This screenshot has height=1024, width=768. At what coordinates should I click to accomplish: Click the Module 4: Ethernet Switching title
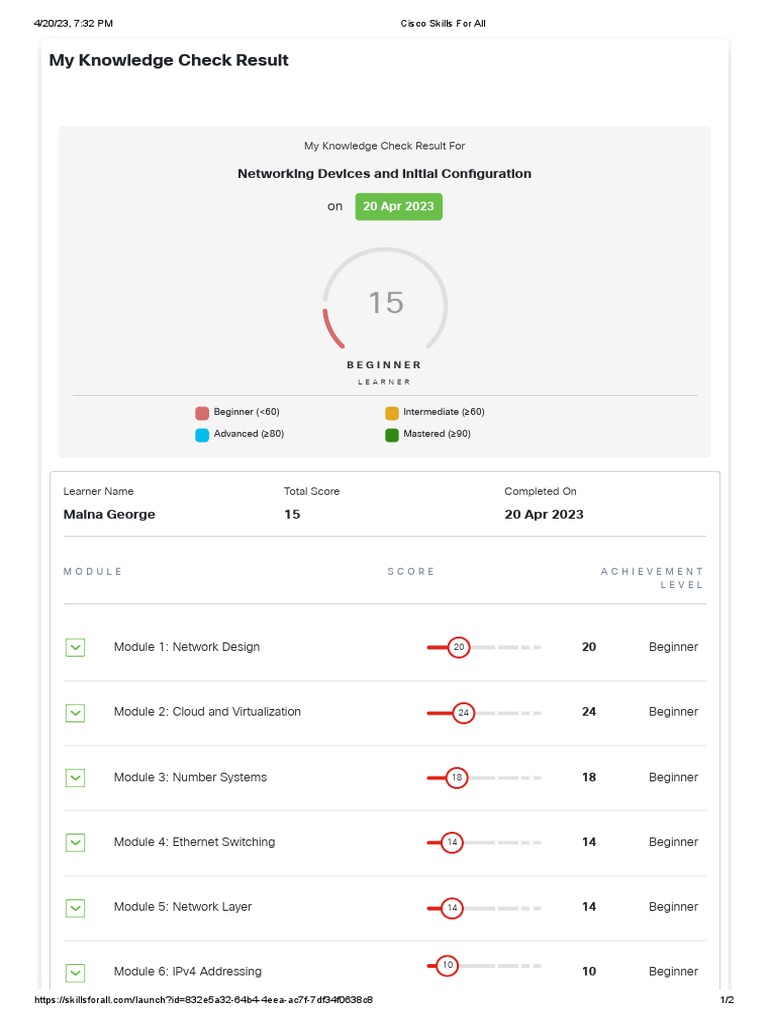click(x=194, y=842)
